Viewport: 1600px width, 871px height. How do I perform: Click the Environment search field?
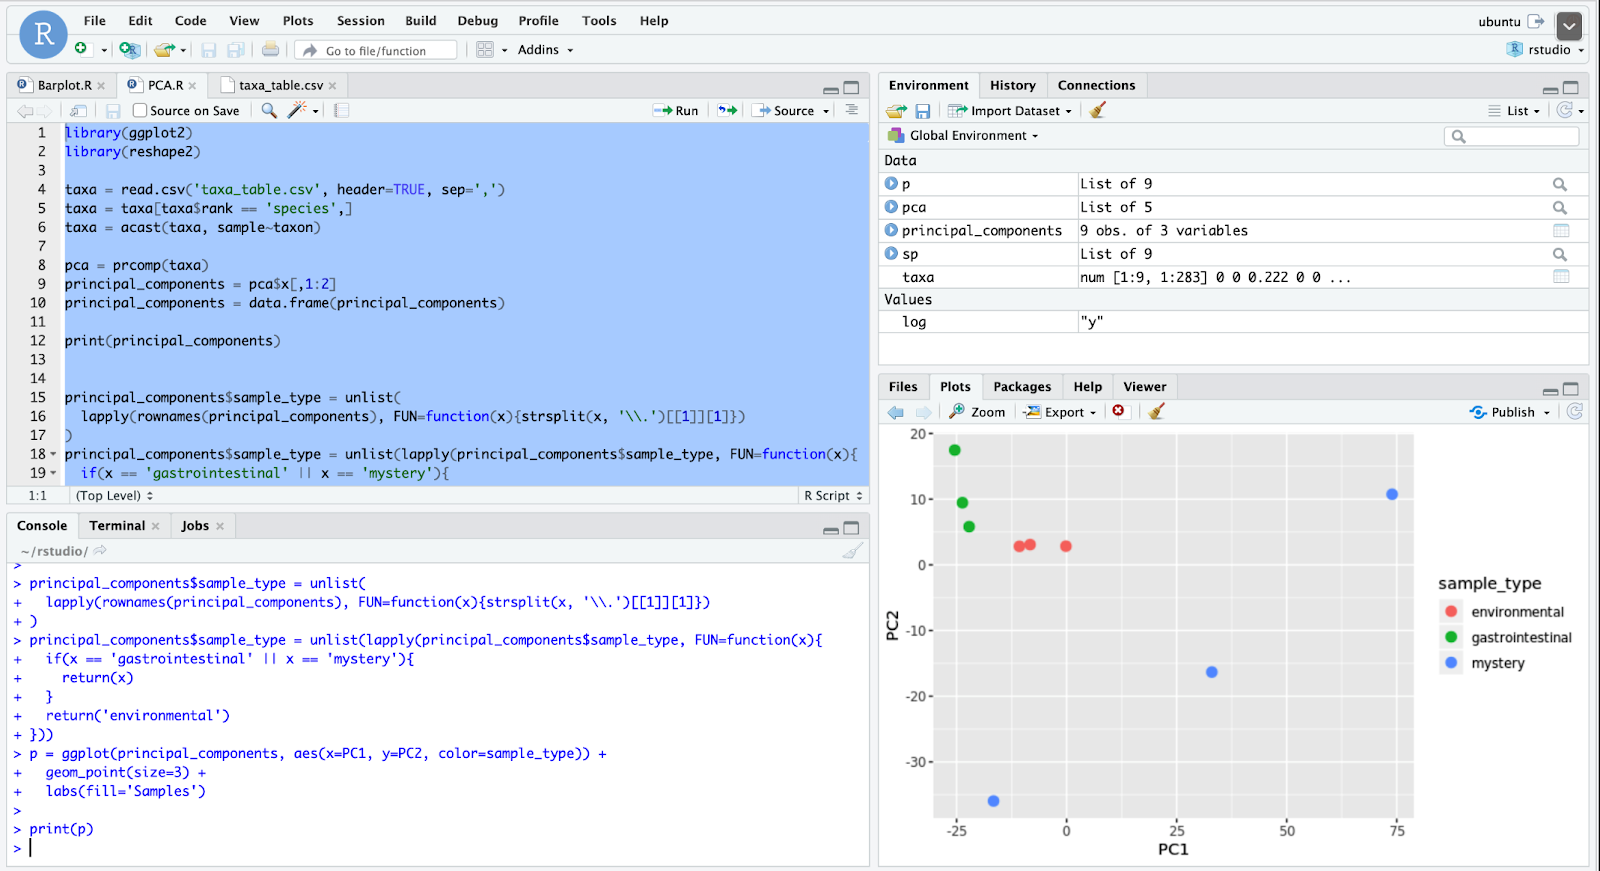tap(1512, 136)
